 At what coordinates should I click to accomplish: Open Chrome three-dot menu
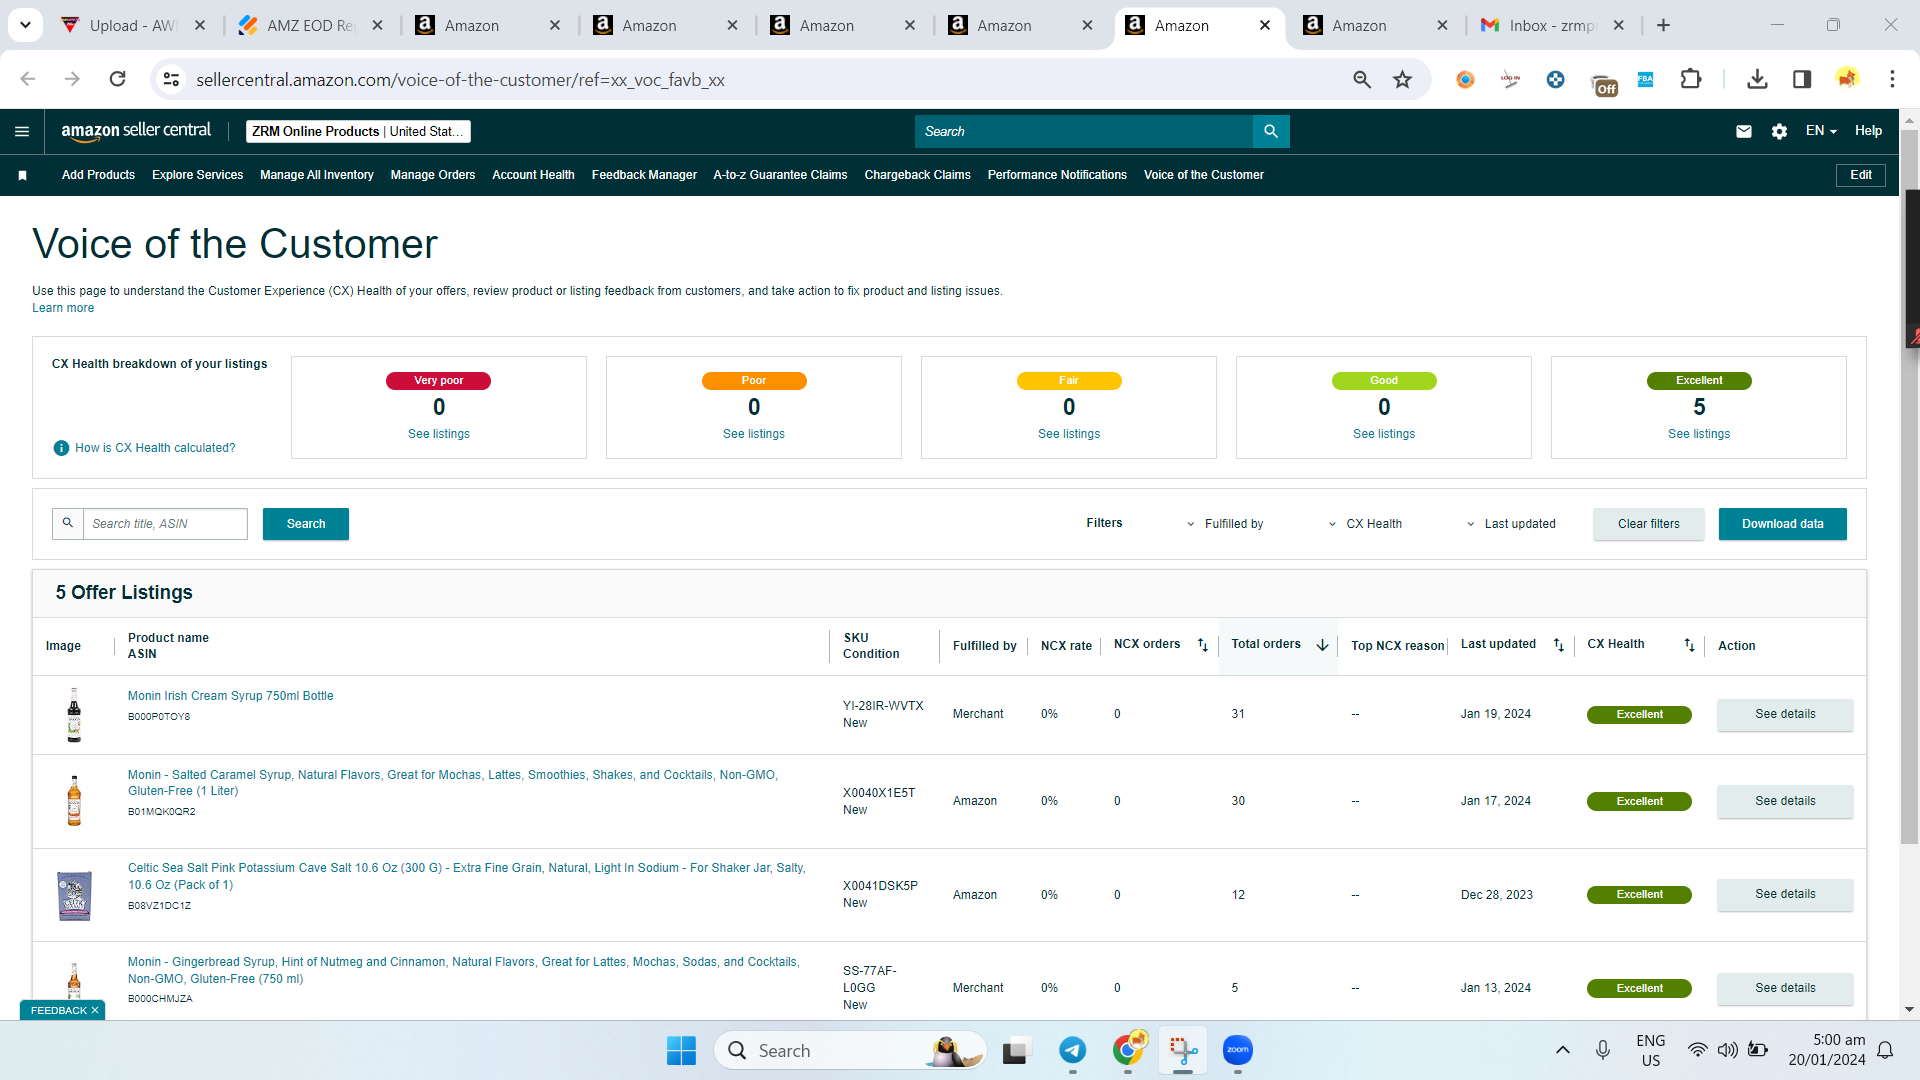coord(1892,79)
